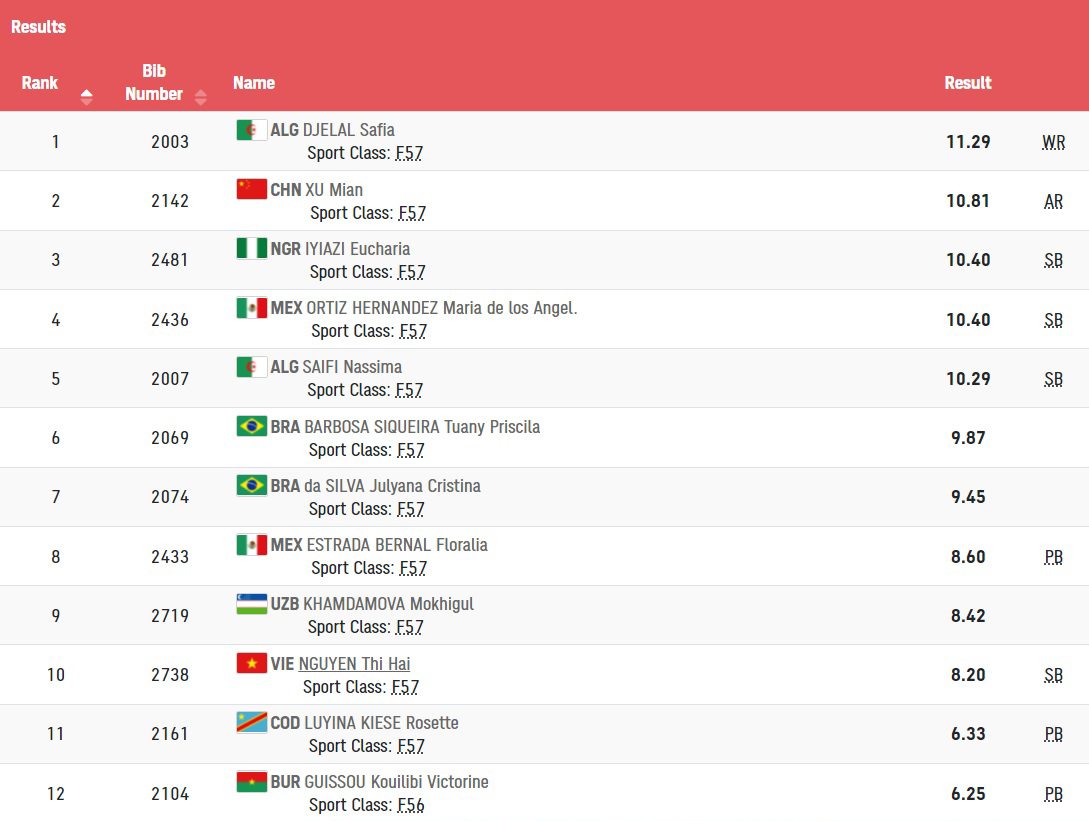Sort by Bib Number arrows icon
The width and height of the screenshot is (1089, 821).
pyautogui.click(x=201, y=97)
